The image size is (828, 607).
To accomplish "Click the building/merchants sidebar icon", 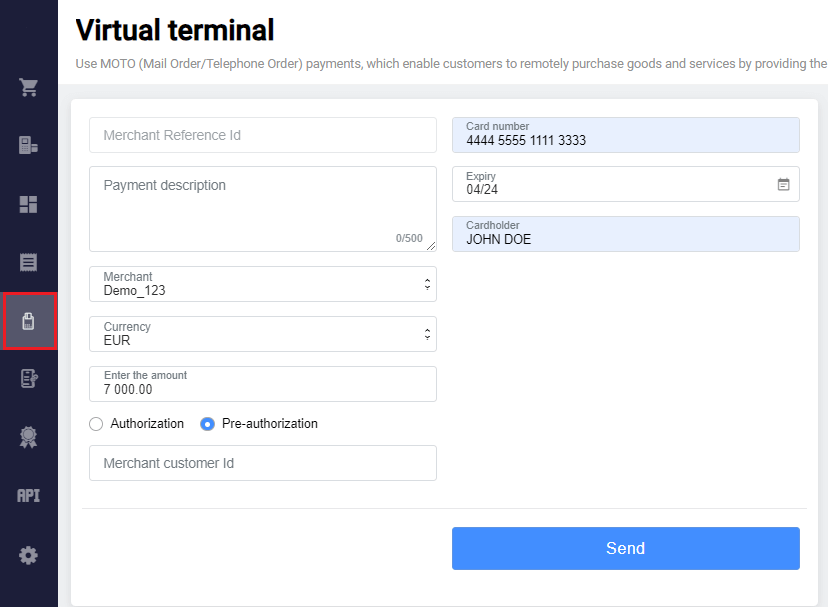I will (x=29, y=146).
